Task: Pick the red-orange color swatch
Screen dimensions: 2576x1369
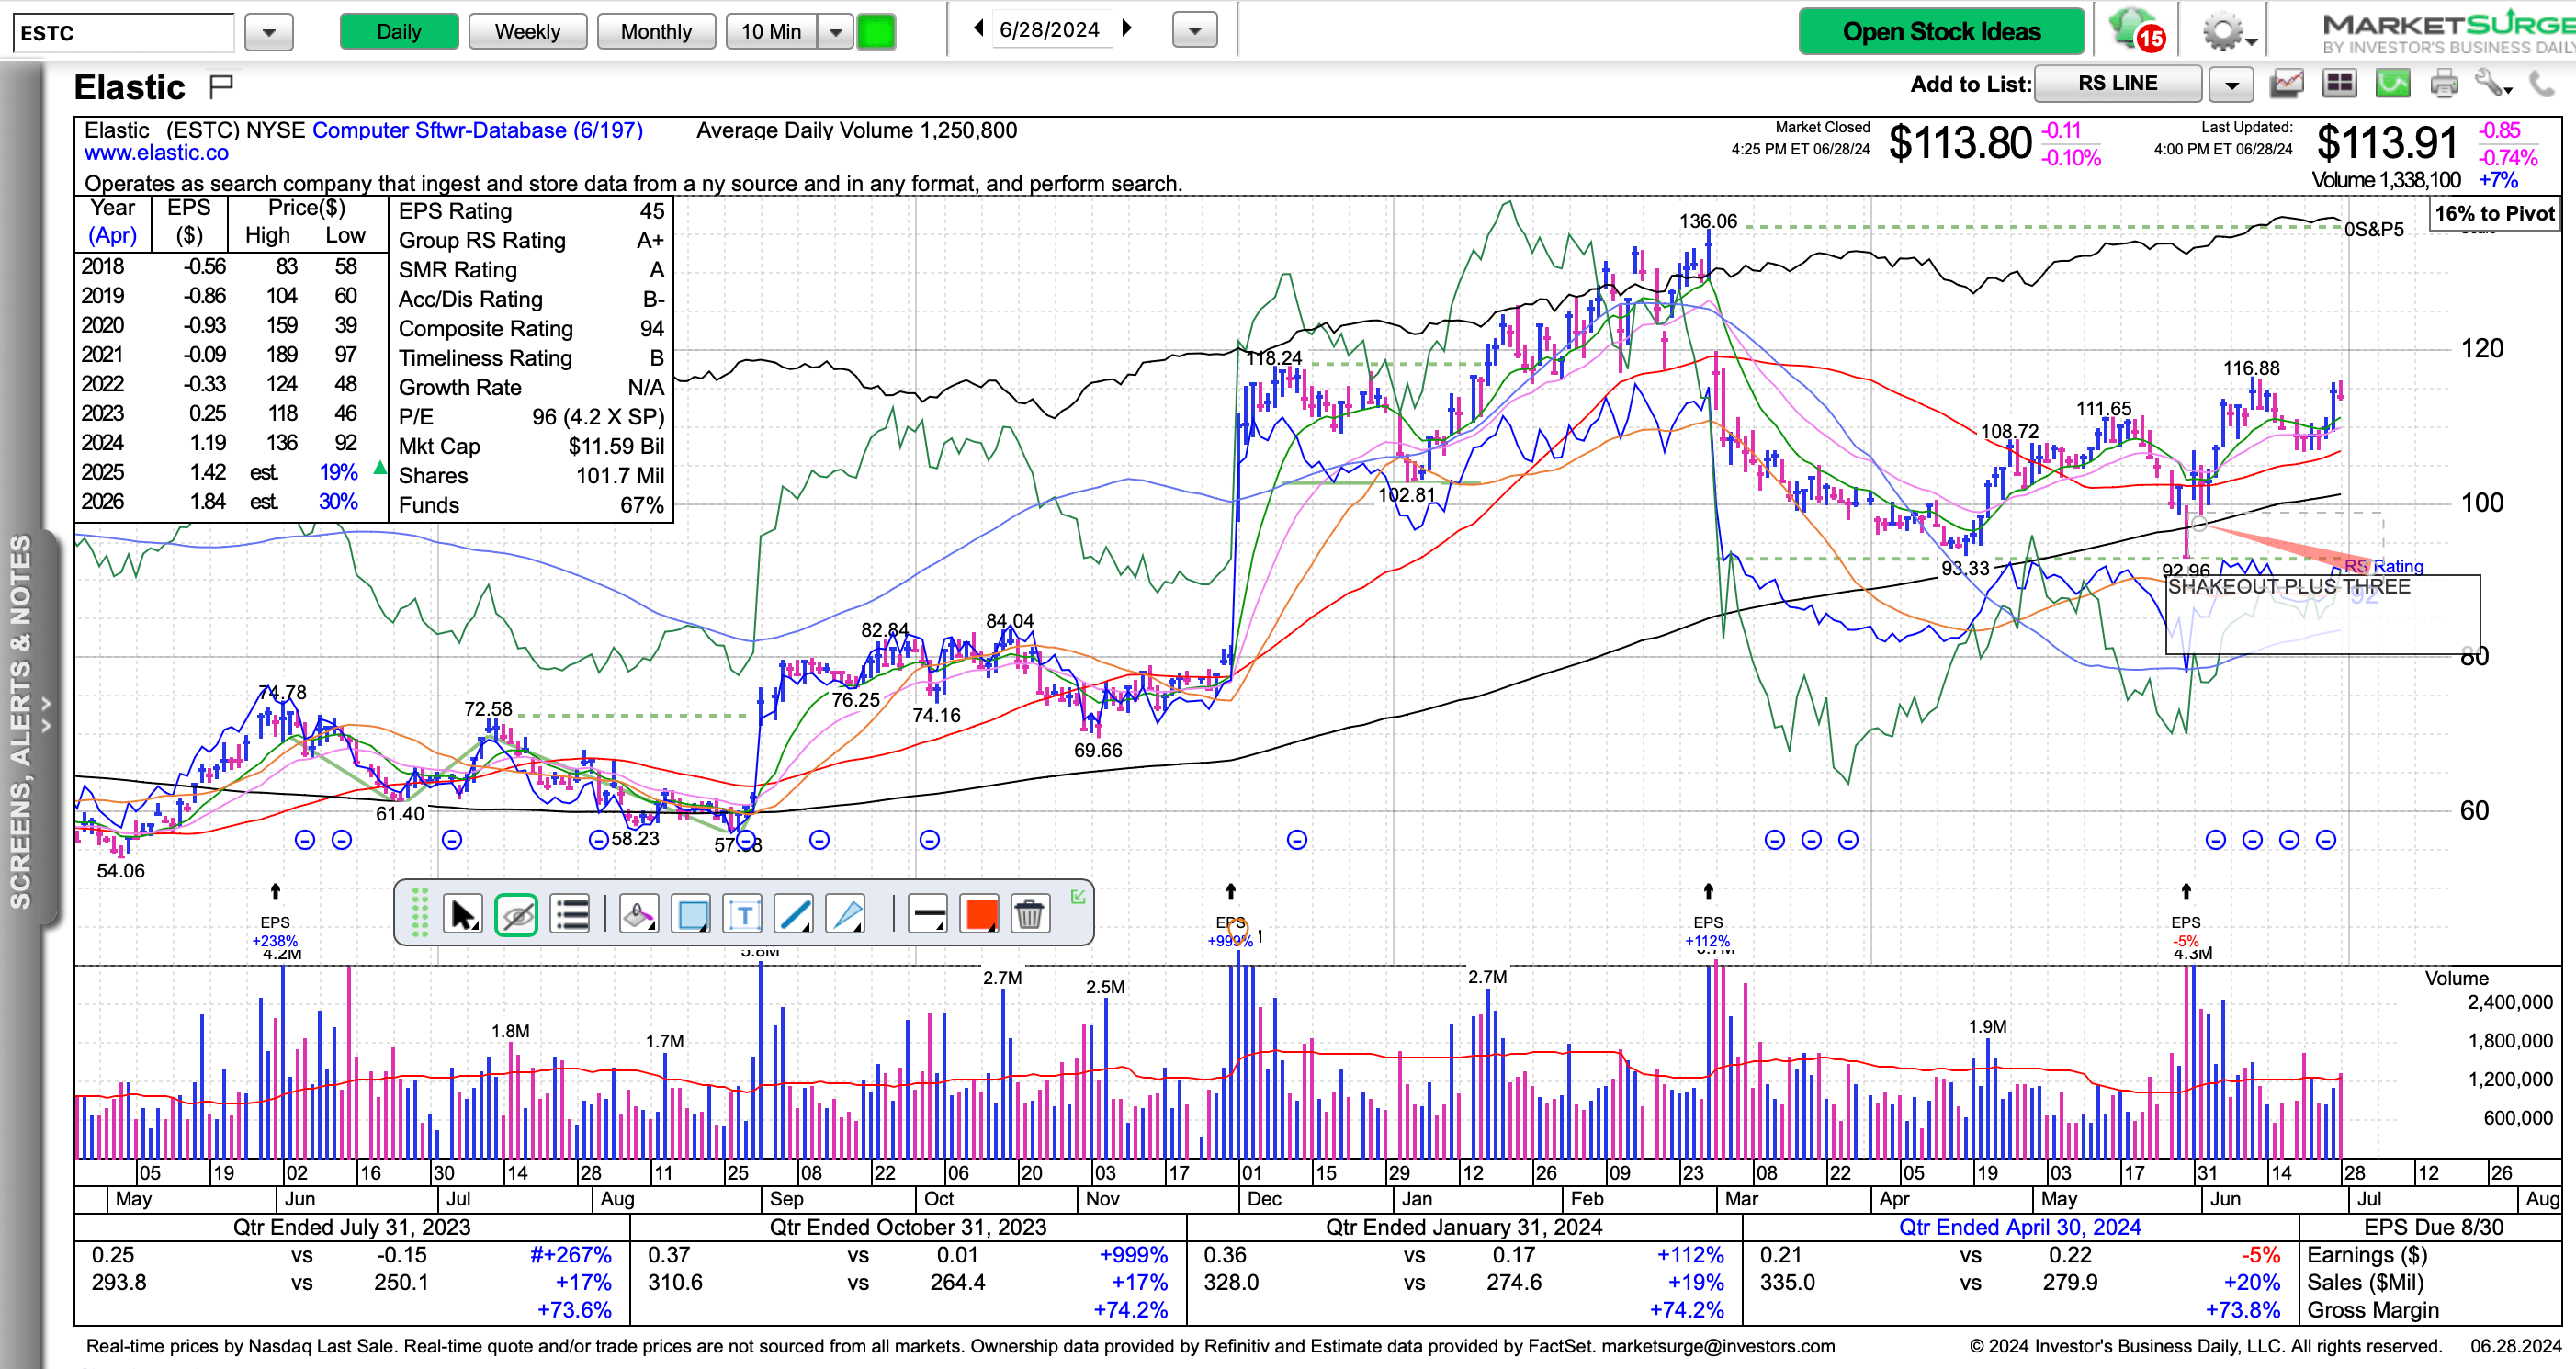Action: [x=980, y=914]
